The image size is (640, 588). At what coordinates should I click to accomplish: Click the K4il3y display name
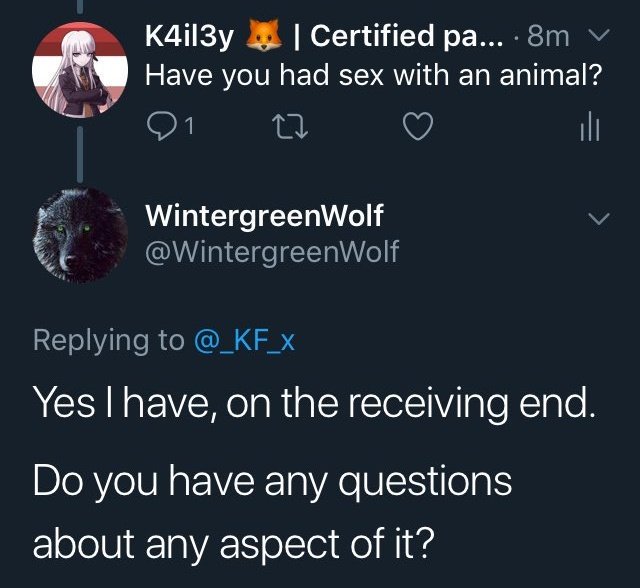click(189, 37)
